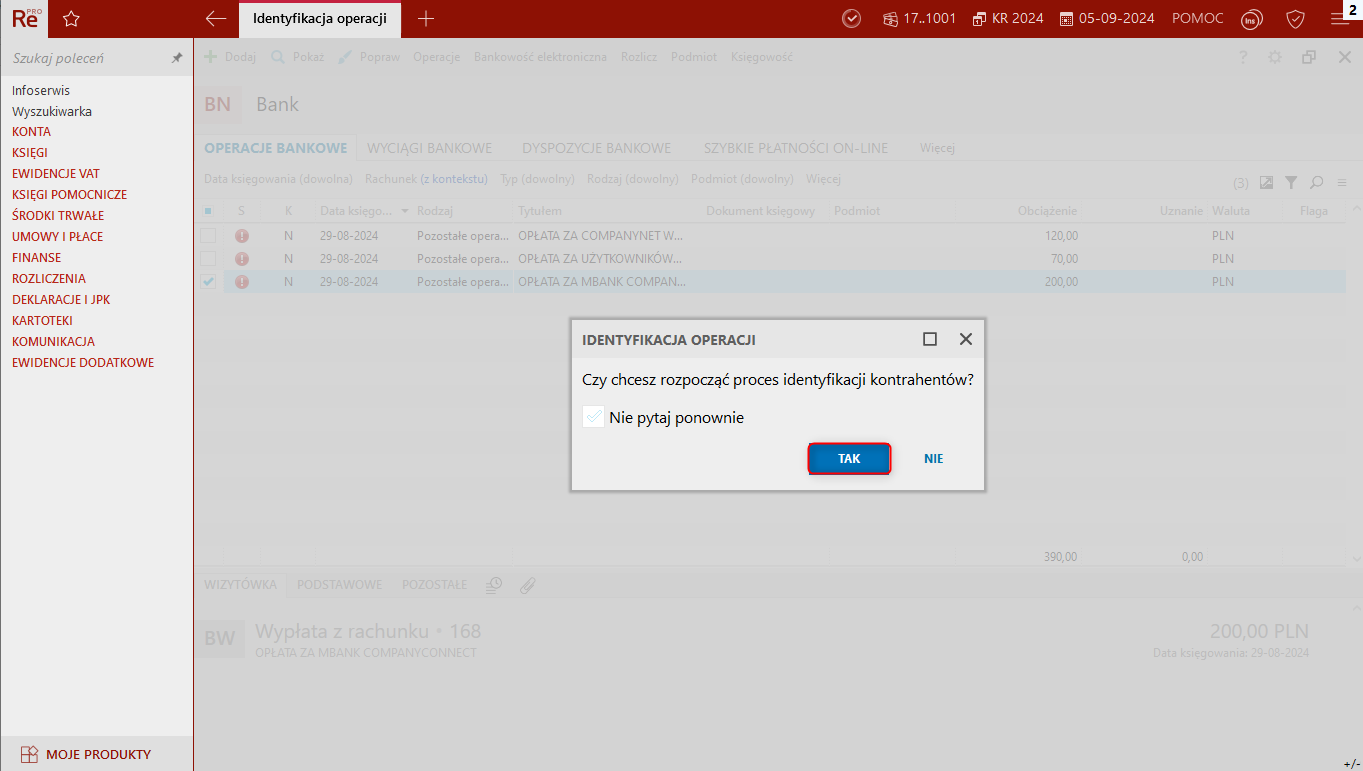
Task: Click Popraw in the Bank toolbar
Action: click(369, 57)
